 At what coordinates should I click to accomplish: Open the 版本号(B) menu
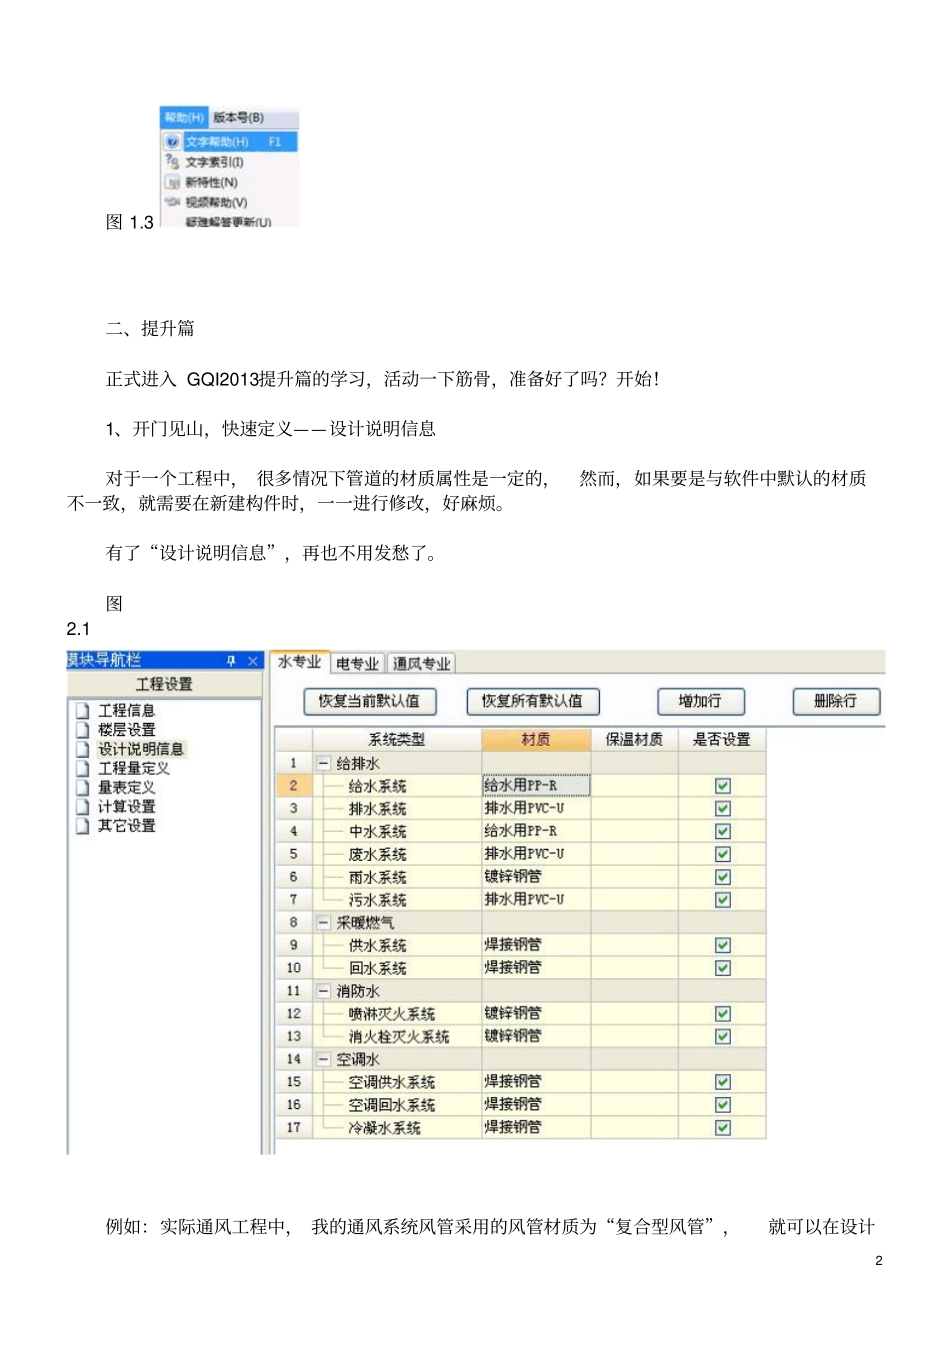(239, 118)
